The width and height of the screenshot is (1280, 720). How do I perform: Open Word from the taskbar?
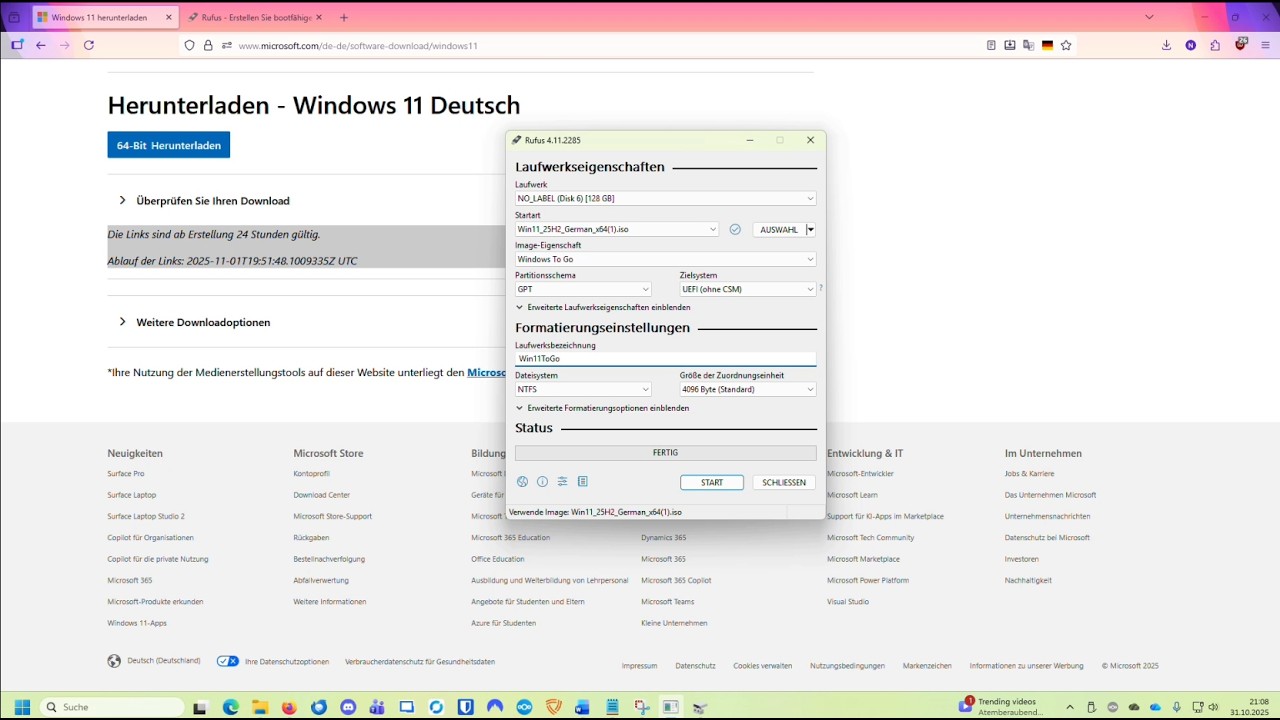pos(582,707)
